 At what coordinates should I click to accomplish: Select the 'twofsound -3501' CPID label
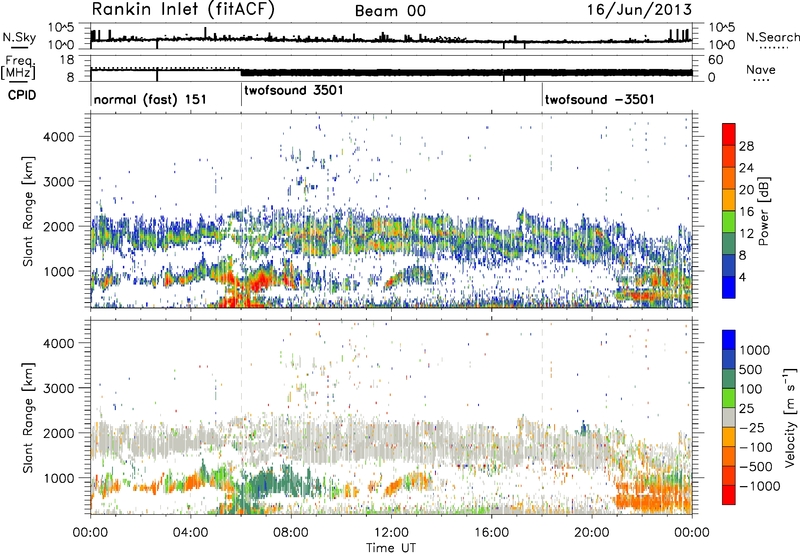[x=599, y=99]
